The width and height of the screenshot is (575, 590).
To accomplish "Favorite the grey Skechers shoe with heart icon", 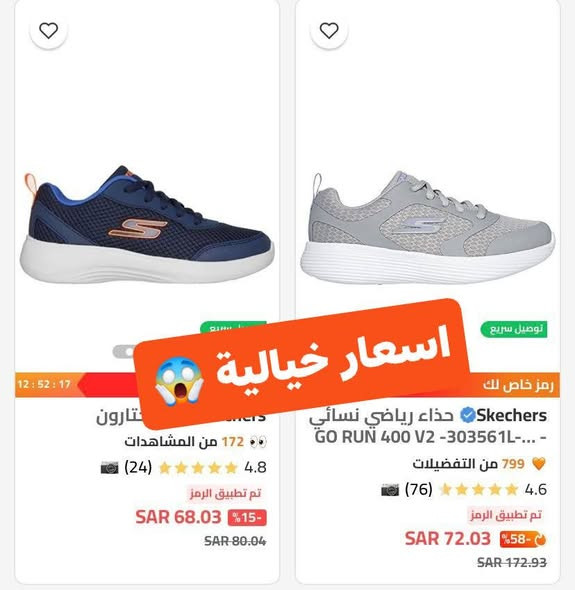I will pyautogui.click(x=329, y=30).
